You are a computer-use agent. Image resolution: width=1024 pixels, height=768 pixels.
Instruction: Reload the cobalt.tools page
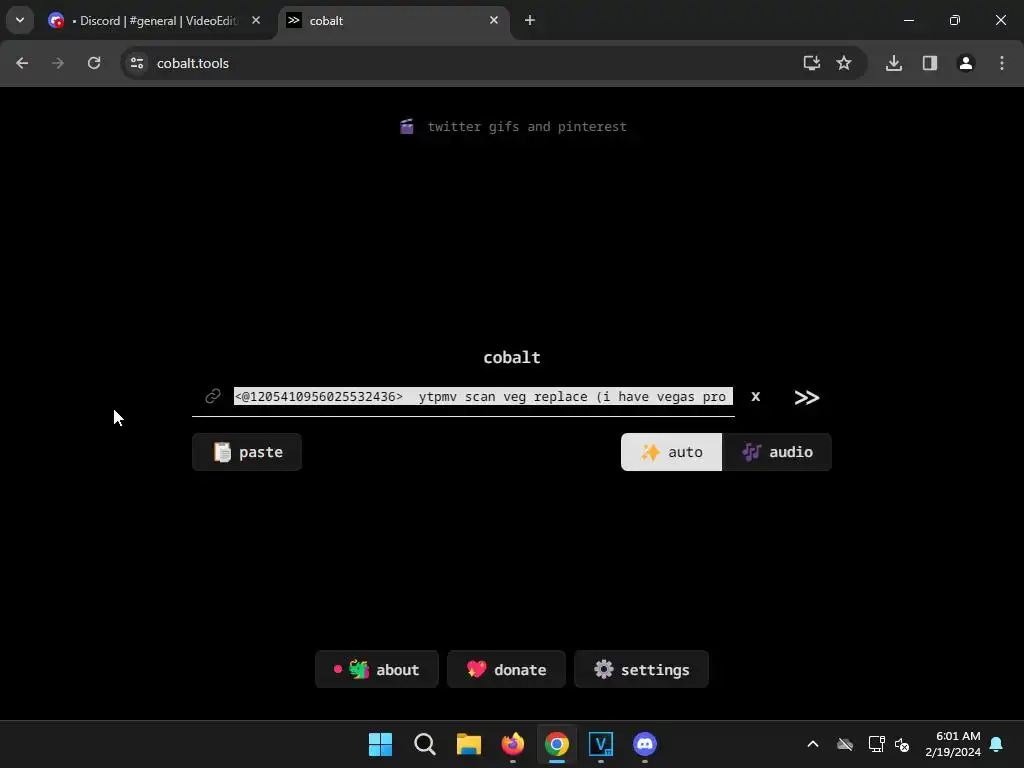(x=94, y=63)
